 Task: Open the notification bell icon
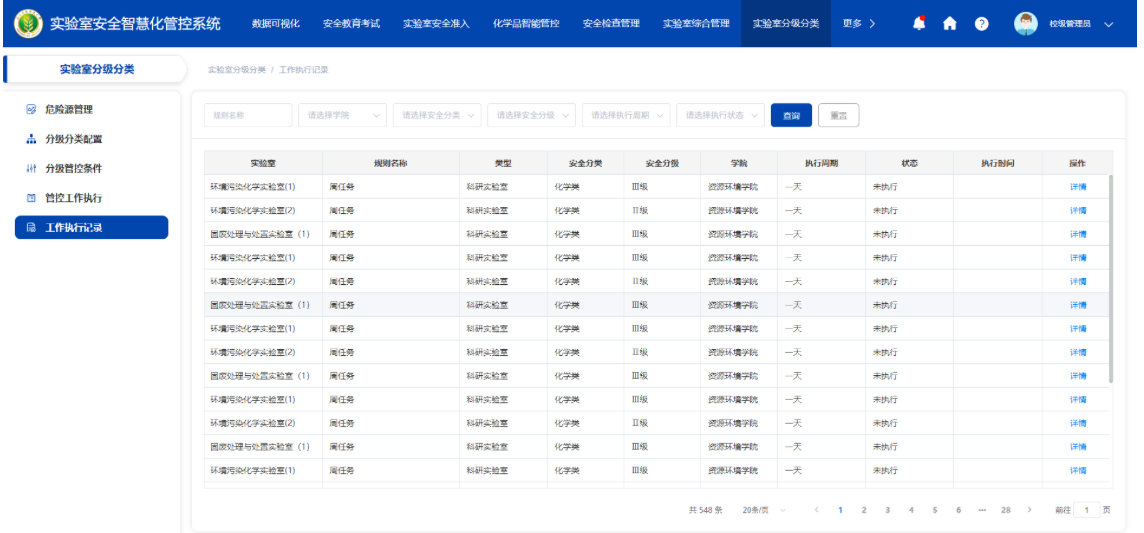(x=919, y=23)
